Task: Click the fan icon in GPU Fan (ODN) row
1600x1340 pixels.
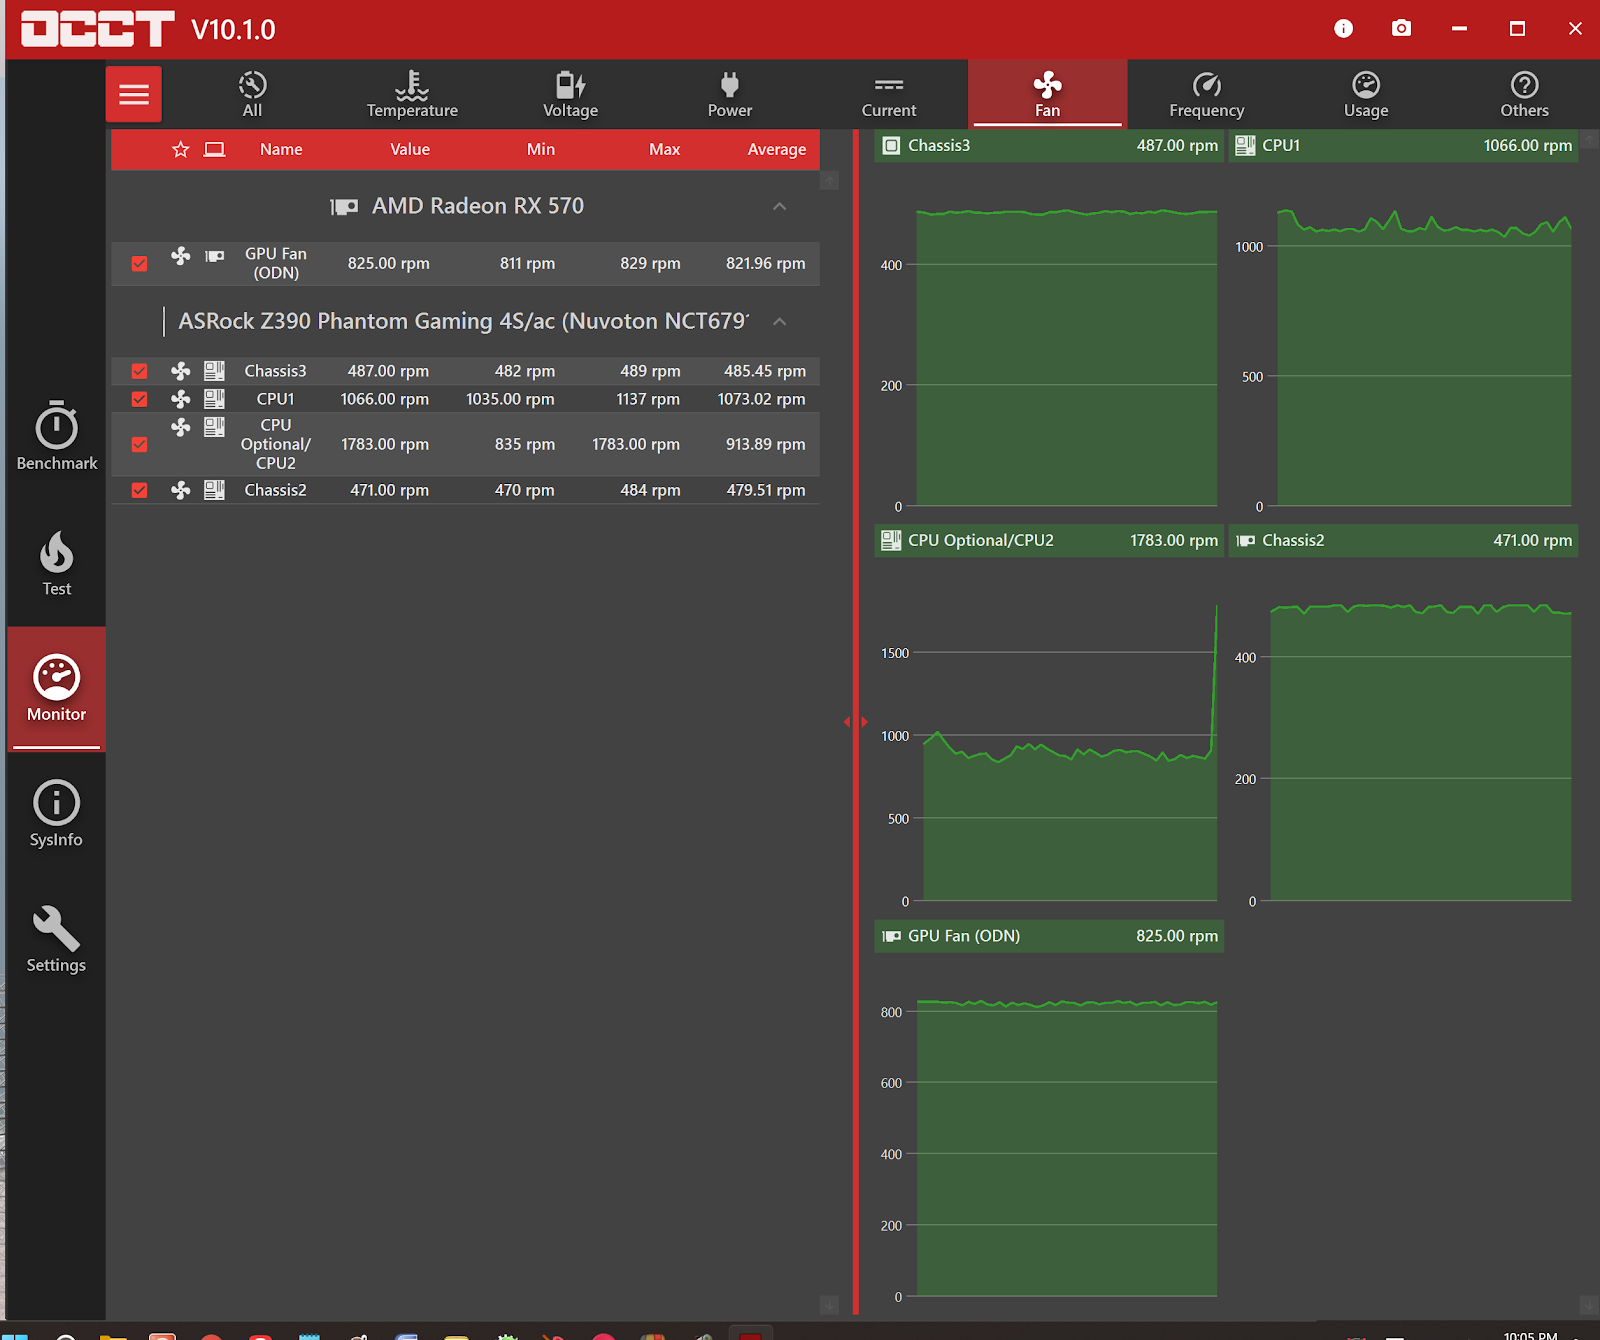Action: pos(181,256)
